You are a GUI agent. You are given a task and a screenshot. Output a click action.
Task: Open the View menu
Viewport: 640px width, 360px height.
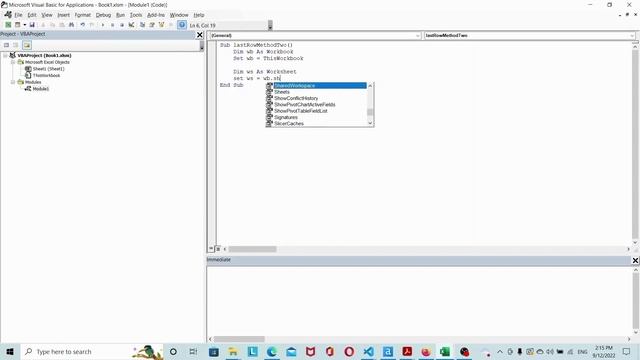[47, 15]
